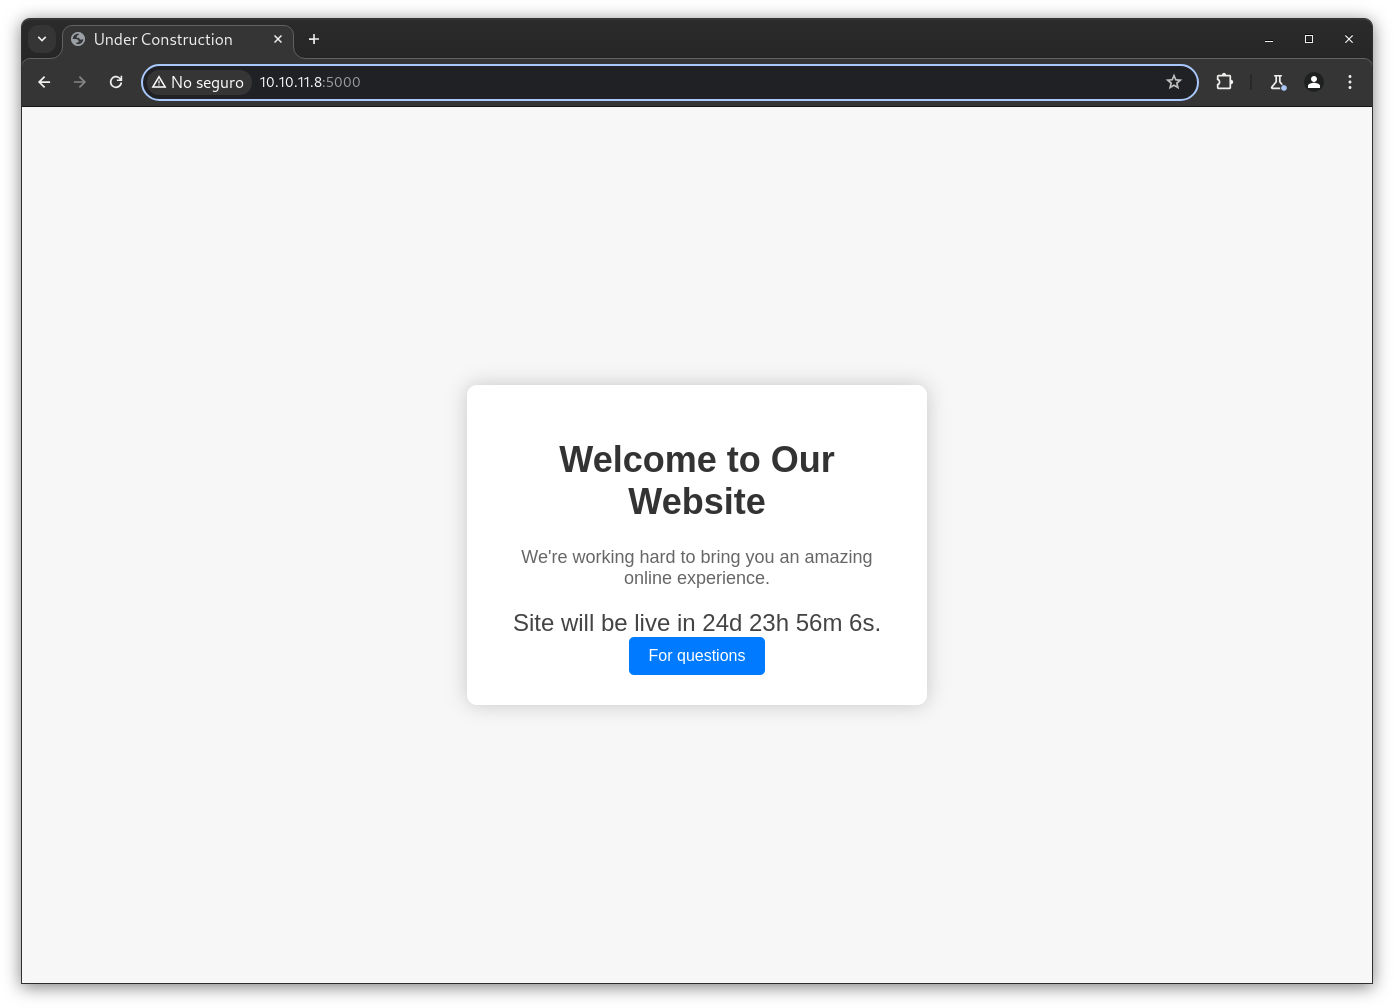Click the forward navigation arrow
This screenshot has width=1394, height=1008.
point(80,82)
